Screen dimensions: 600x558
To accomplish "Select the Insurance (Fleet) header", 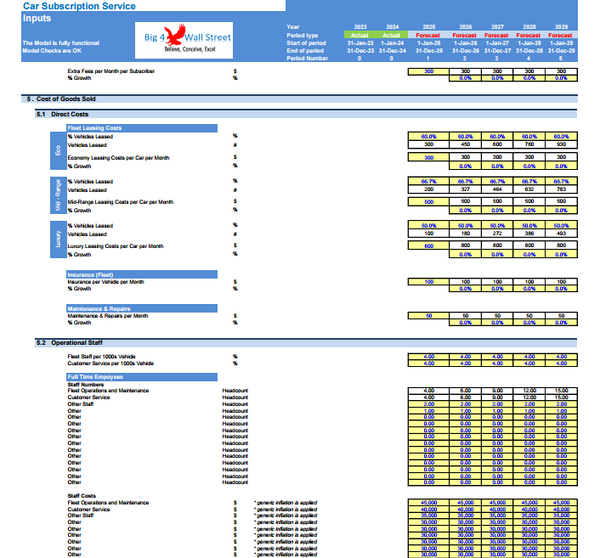I will click(x=140, y=274).
